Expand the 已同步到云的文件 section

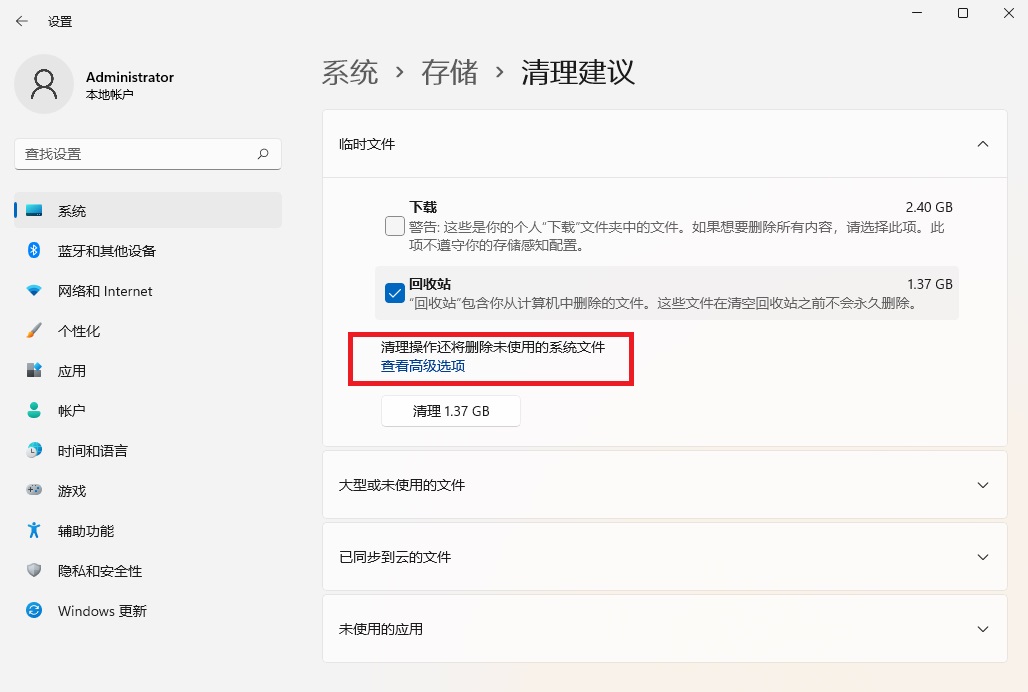pos(982,557)
